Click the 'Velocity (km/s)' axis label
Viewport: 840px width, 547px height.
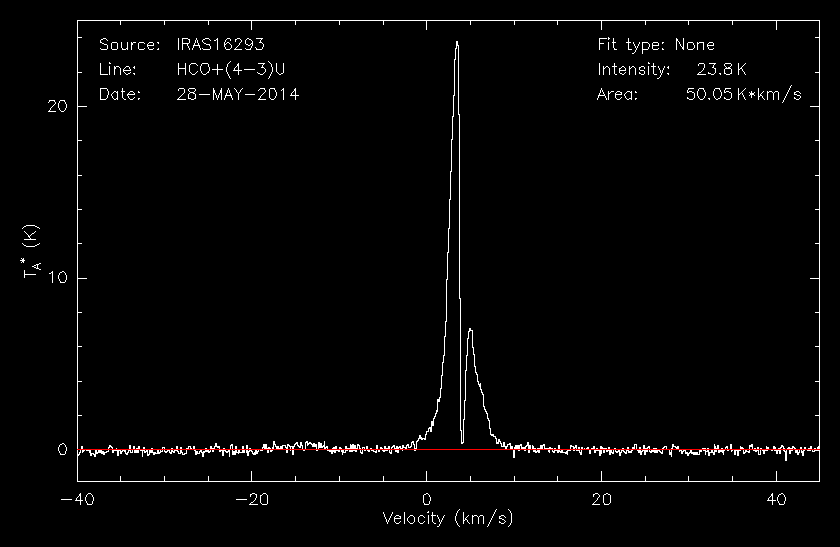448,519
